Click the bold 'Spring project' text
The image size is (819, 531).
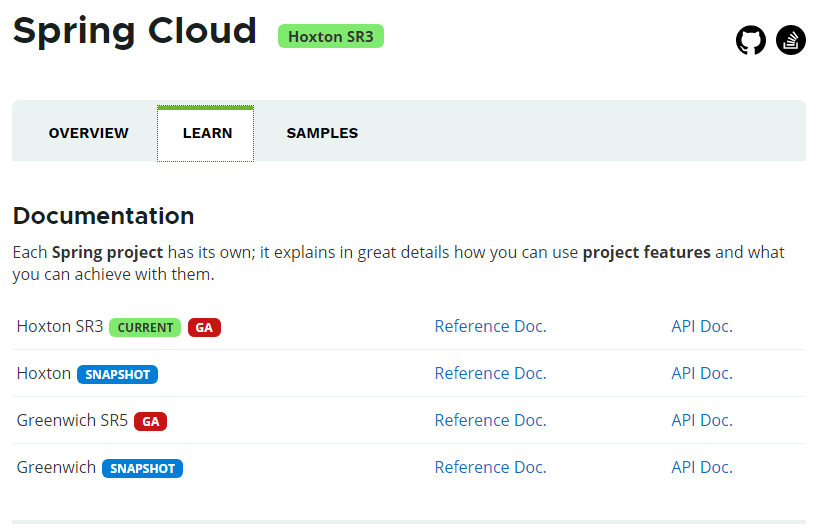[x=108, y=253]
